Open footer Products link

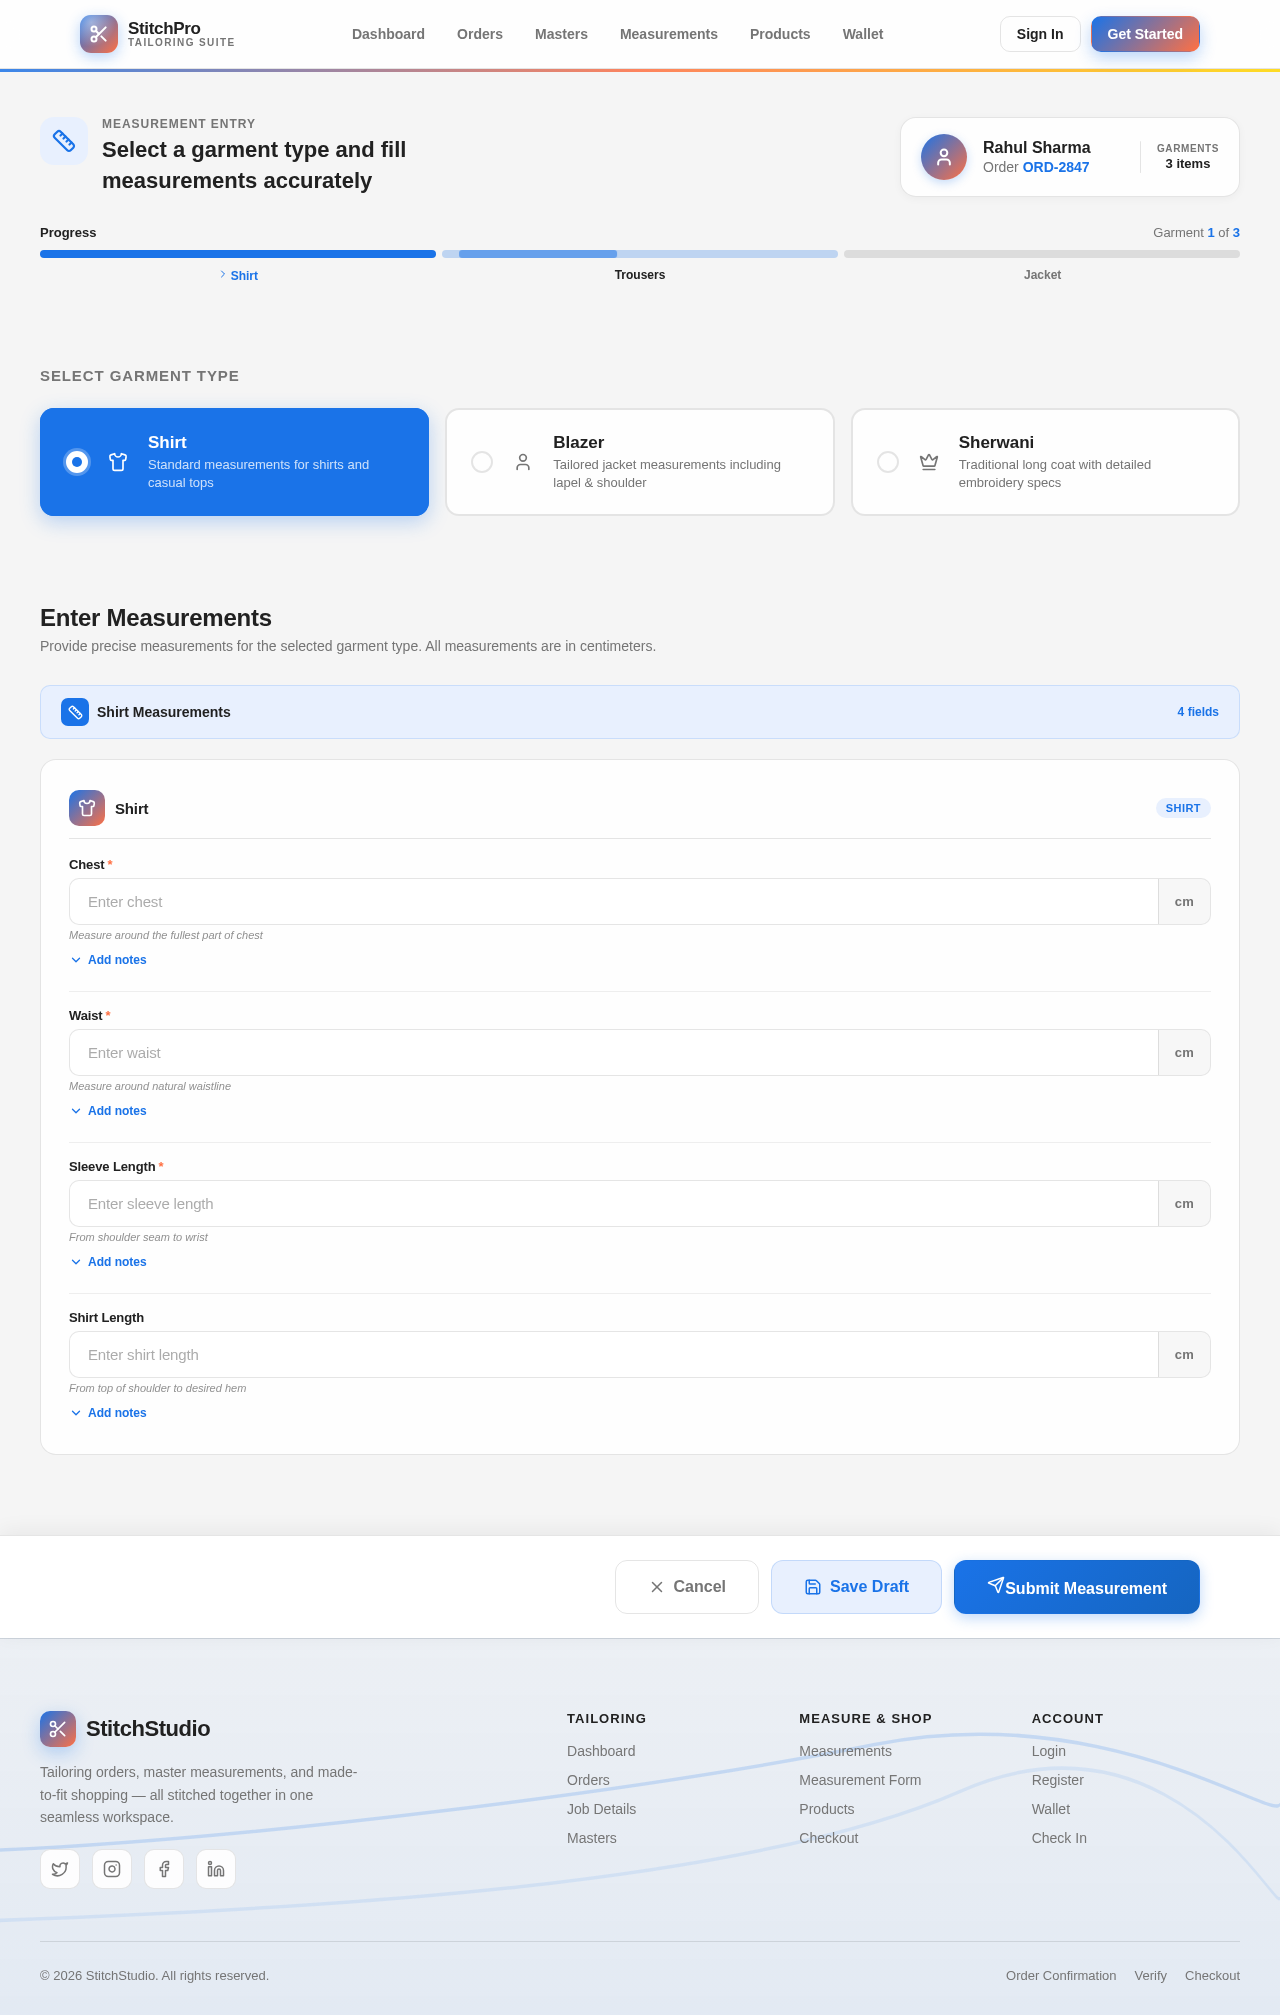tap(827, 1809)
